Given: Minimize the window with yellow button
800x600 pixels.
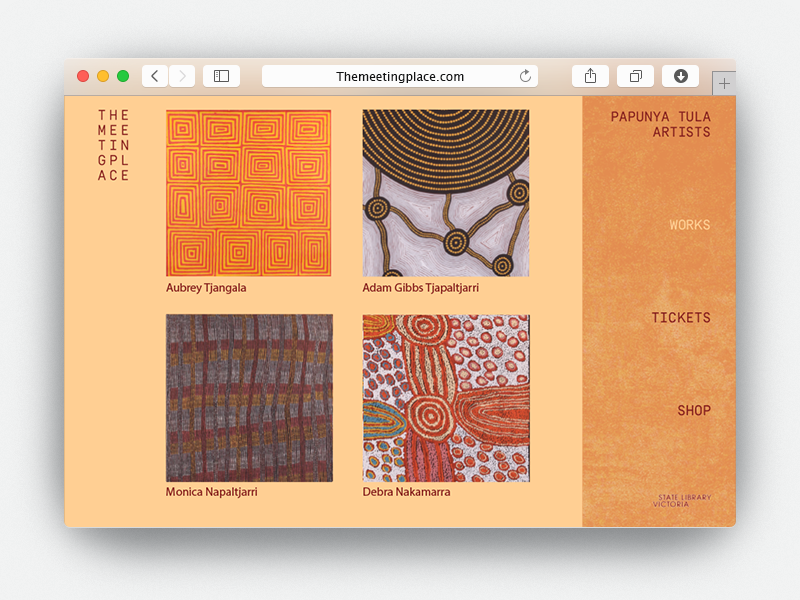Looking at the screenshot, I should (103, 76).
